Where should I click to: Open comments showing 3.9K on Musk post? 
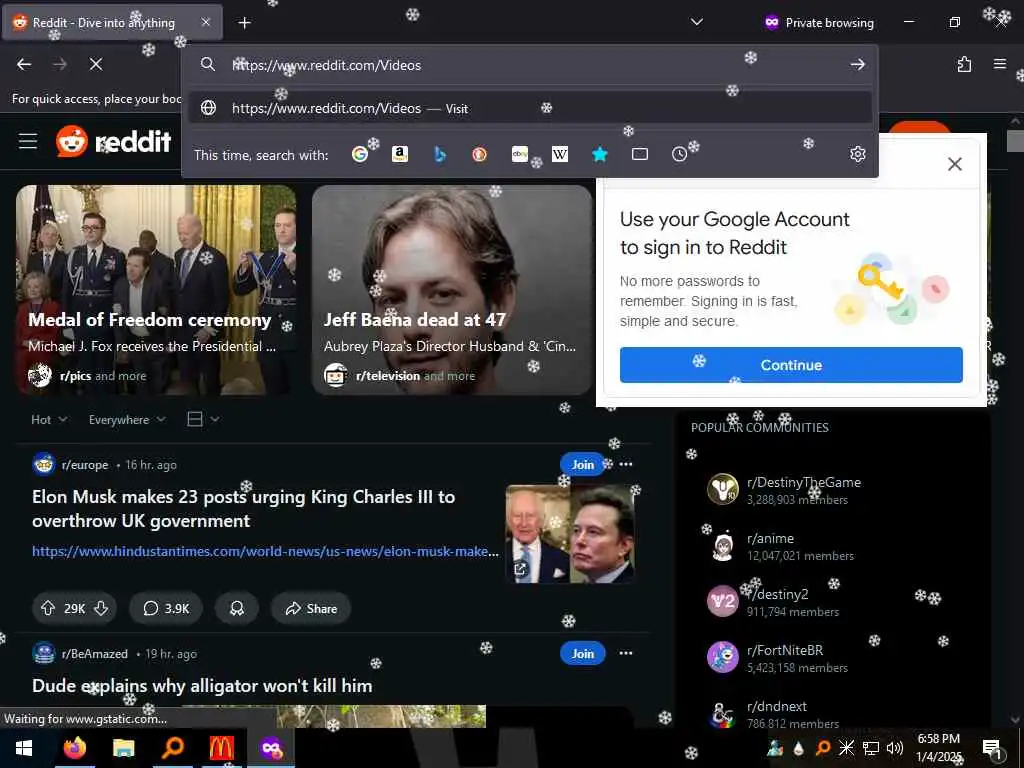pos(166,609)
